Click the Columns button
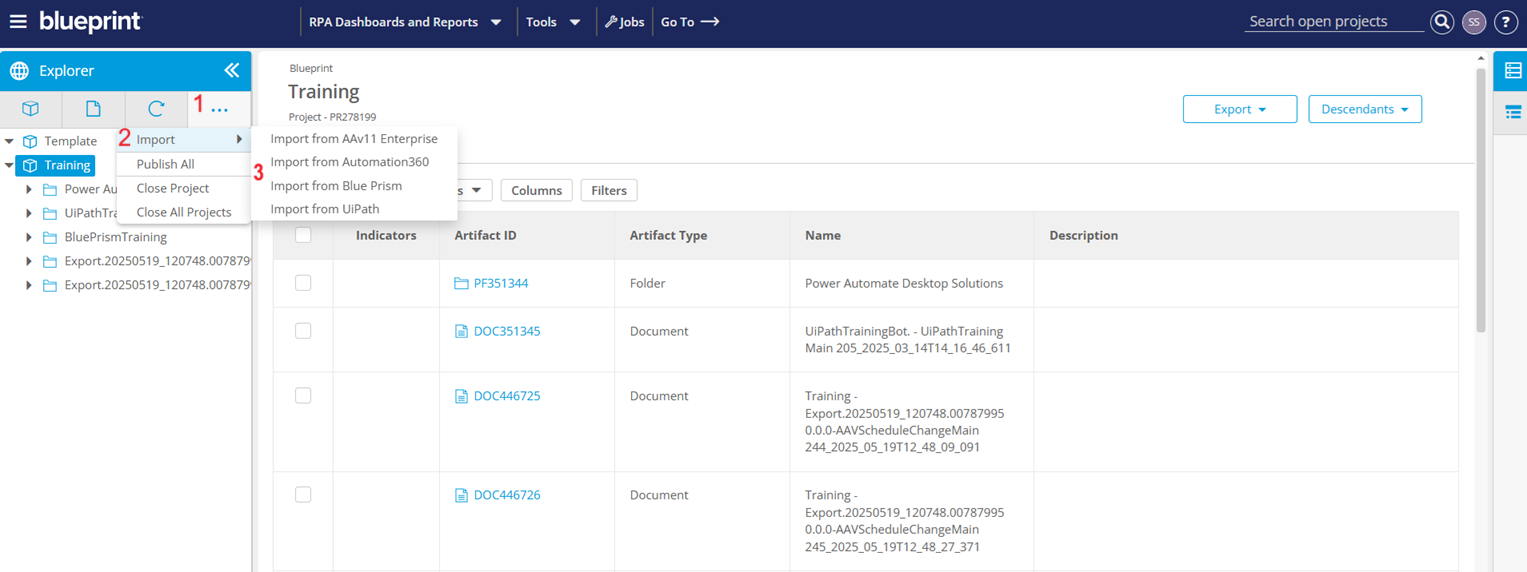The image size is (1527, 572). [536, 190]
